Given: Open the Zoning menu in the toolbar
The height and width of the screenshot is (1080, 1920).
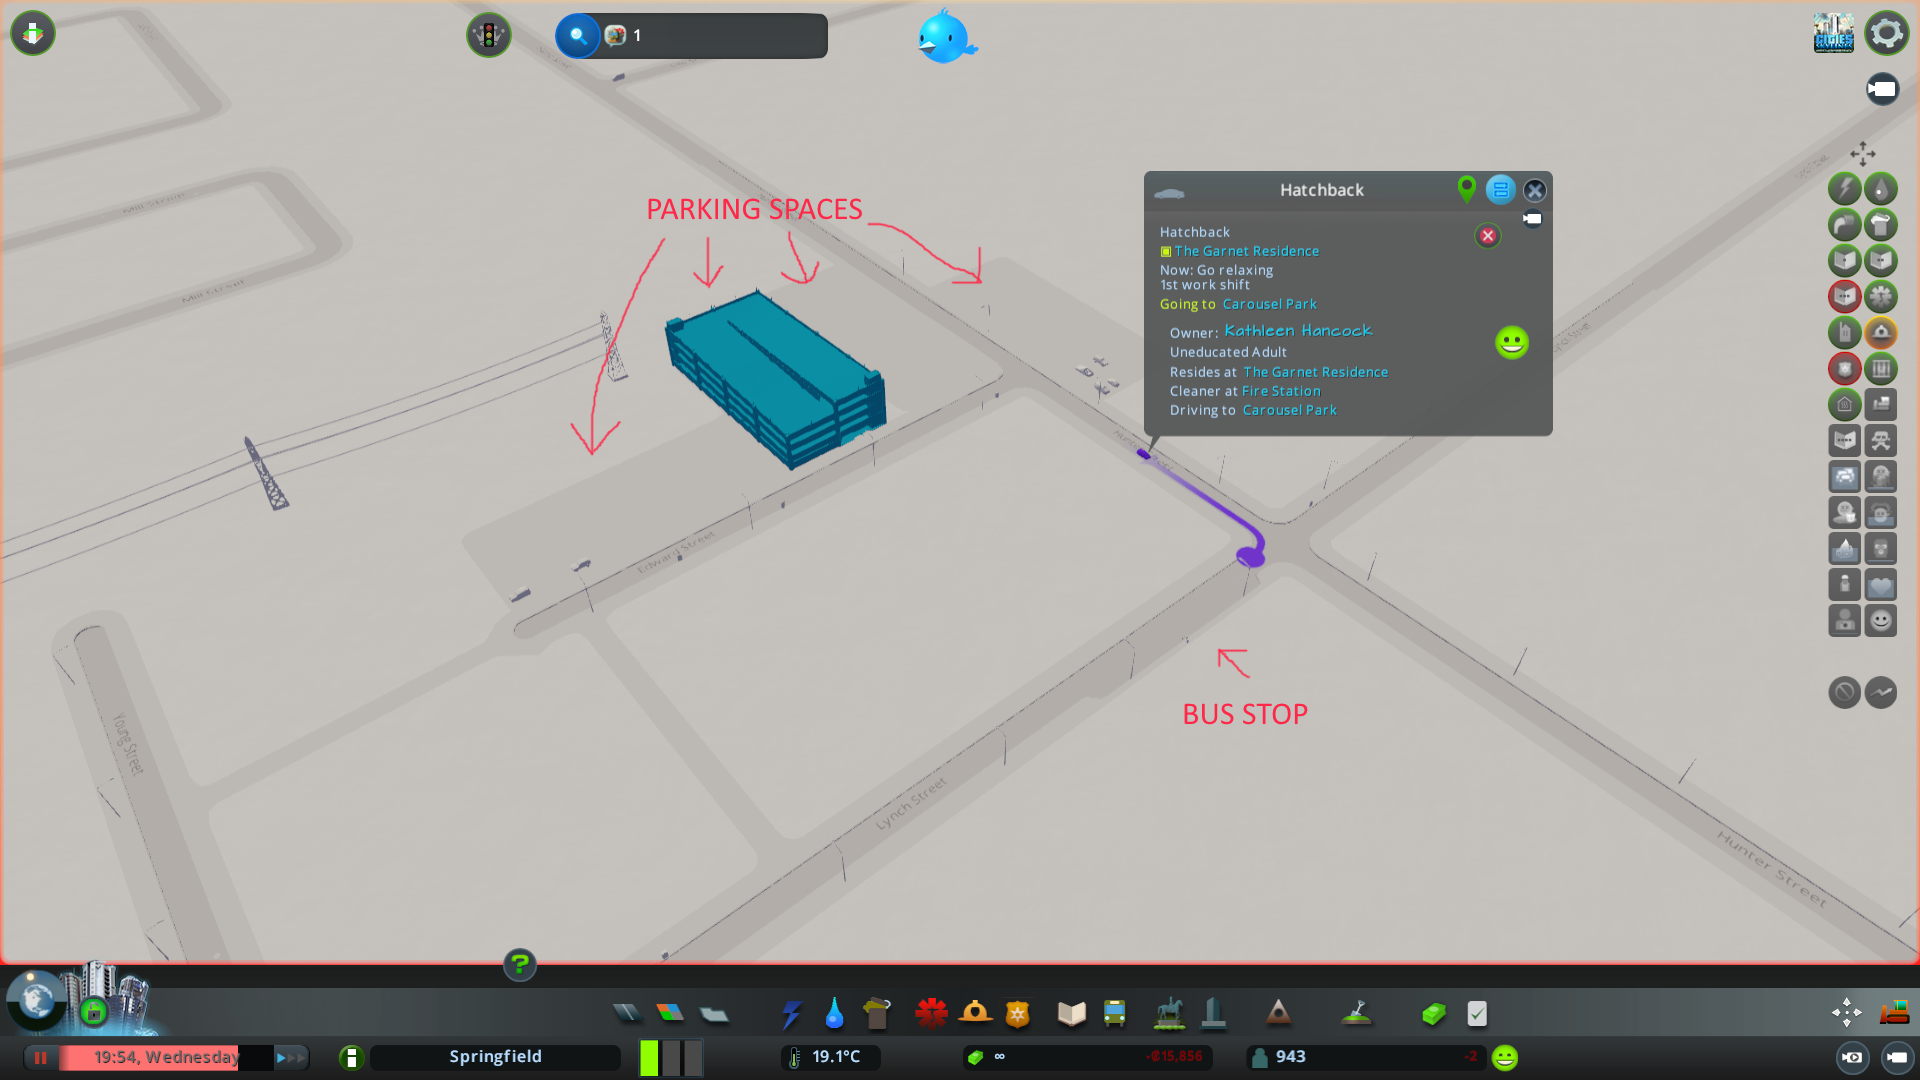Looking at the screenshot, I should [671, 1013].
